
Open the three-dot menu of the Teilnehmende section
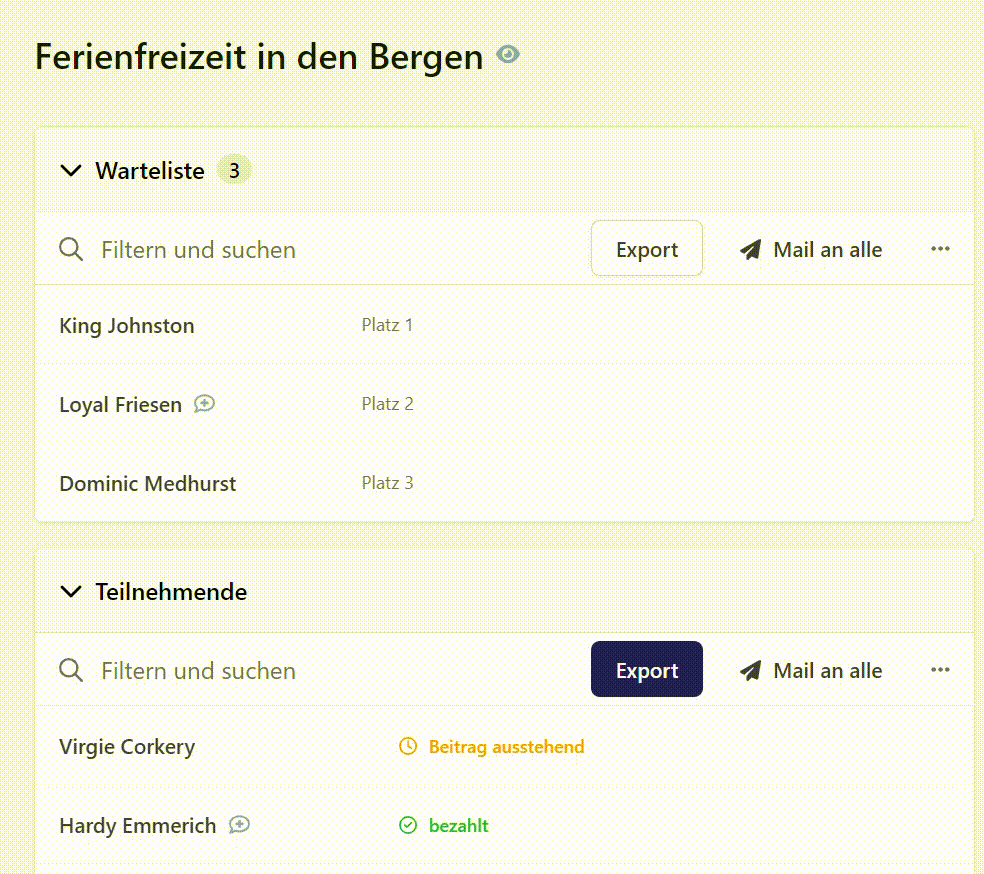(x=940, y=670)
